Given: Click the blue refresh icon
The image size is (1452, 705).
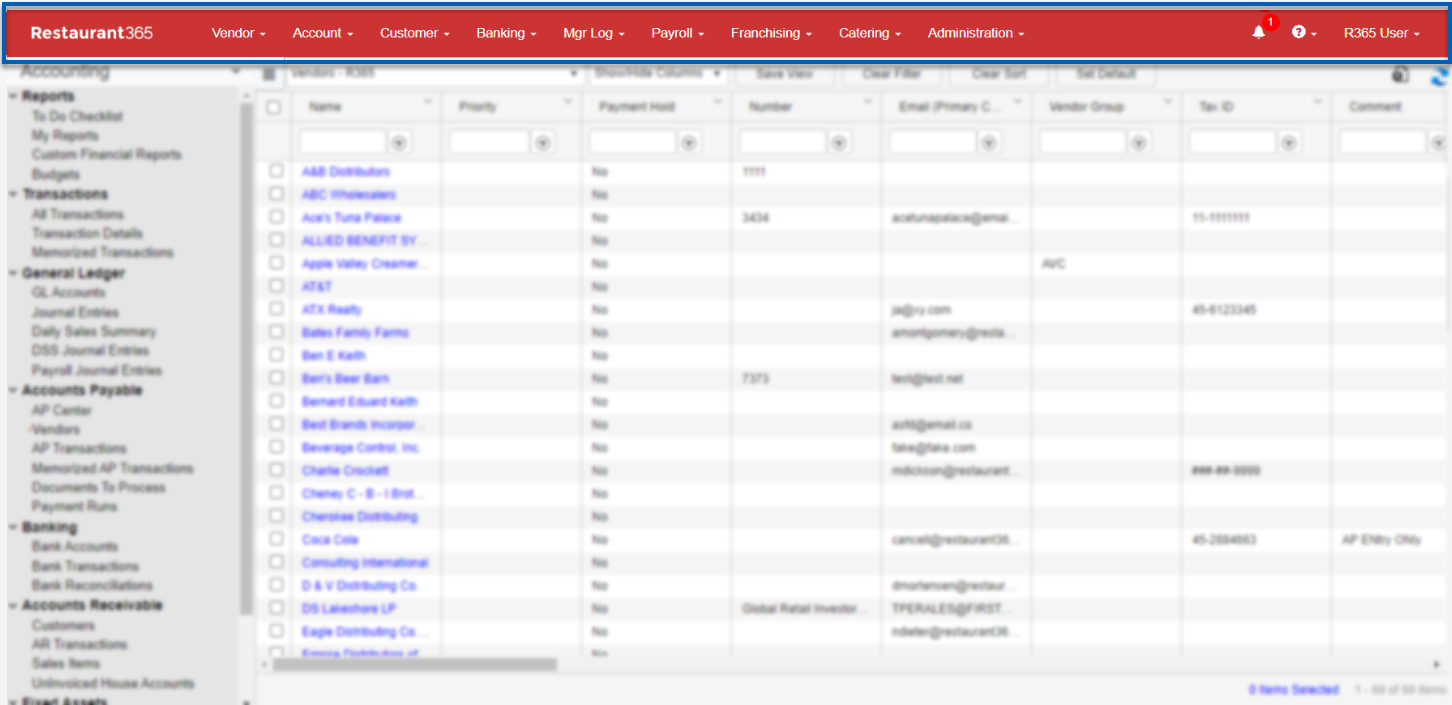Looking at the screenshot, I should coord(1439,76).
